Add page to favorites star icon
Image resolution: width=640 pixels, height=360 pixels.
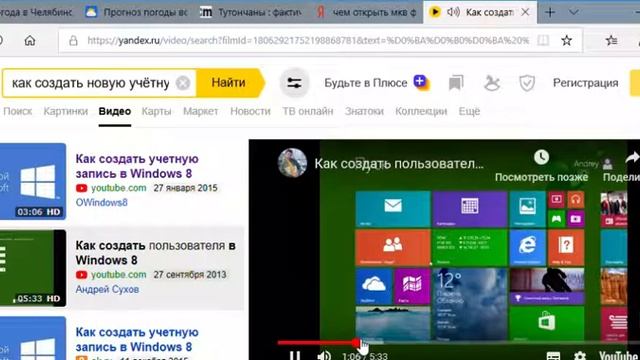pos(566,40)
